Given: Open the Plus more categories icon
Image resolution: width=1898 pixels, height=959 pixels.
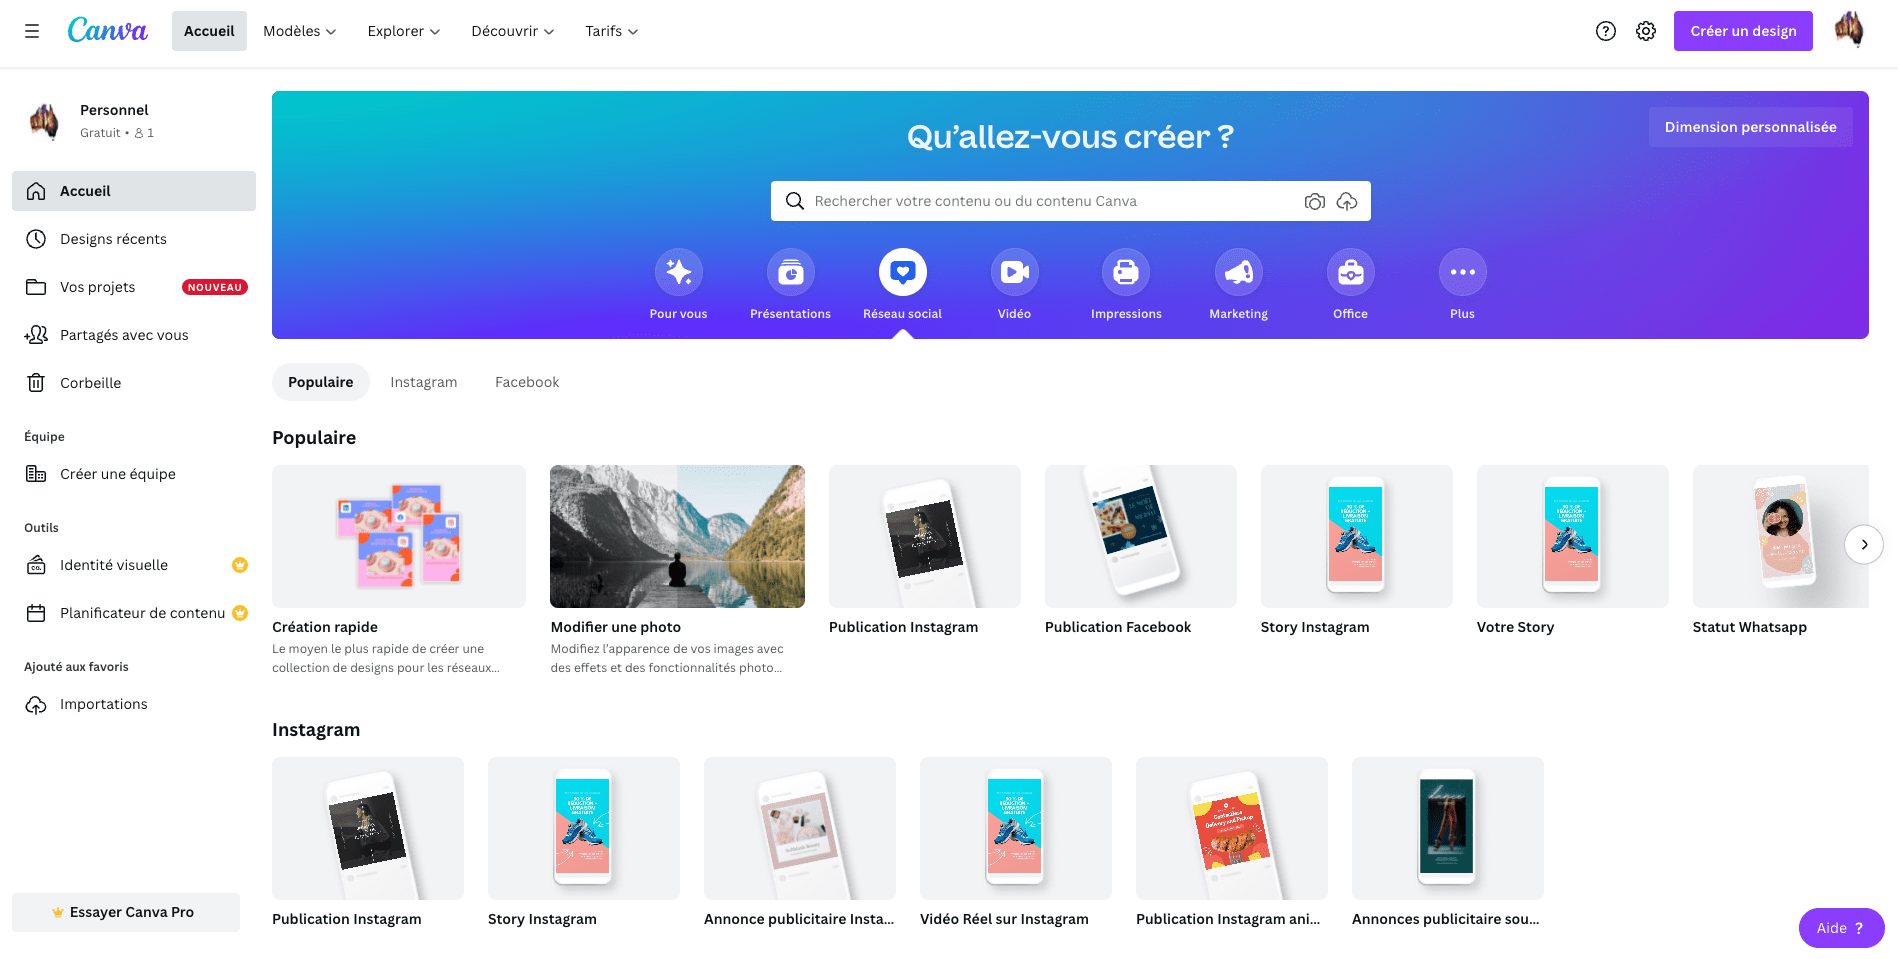Looking at the screenshot, I should coord(1462,272).
